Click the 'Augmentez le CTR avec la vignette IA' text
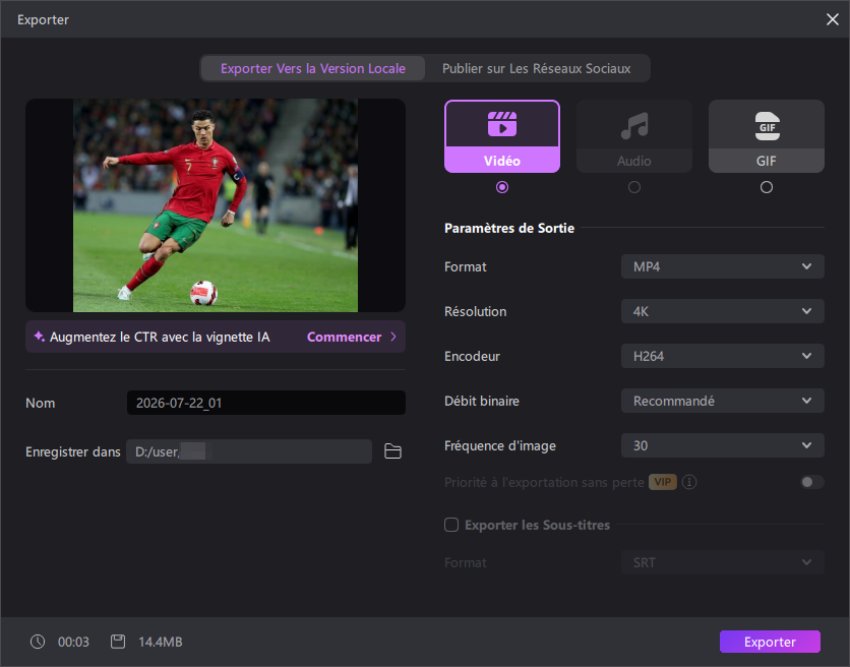 159,337
